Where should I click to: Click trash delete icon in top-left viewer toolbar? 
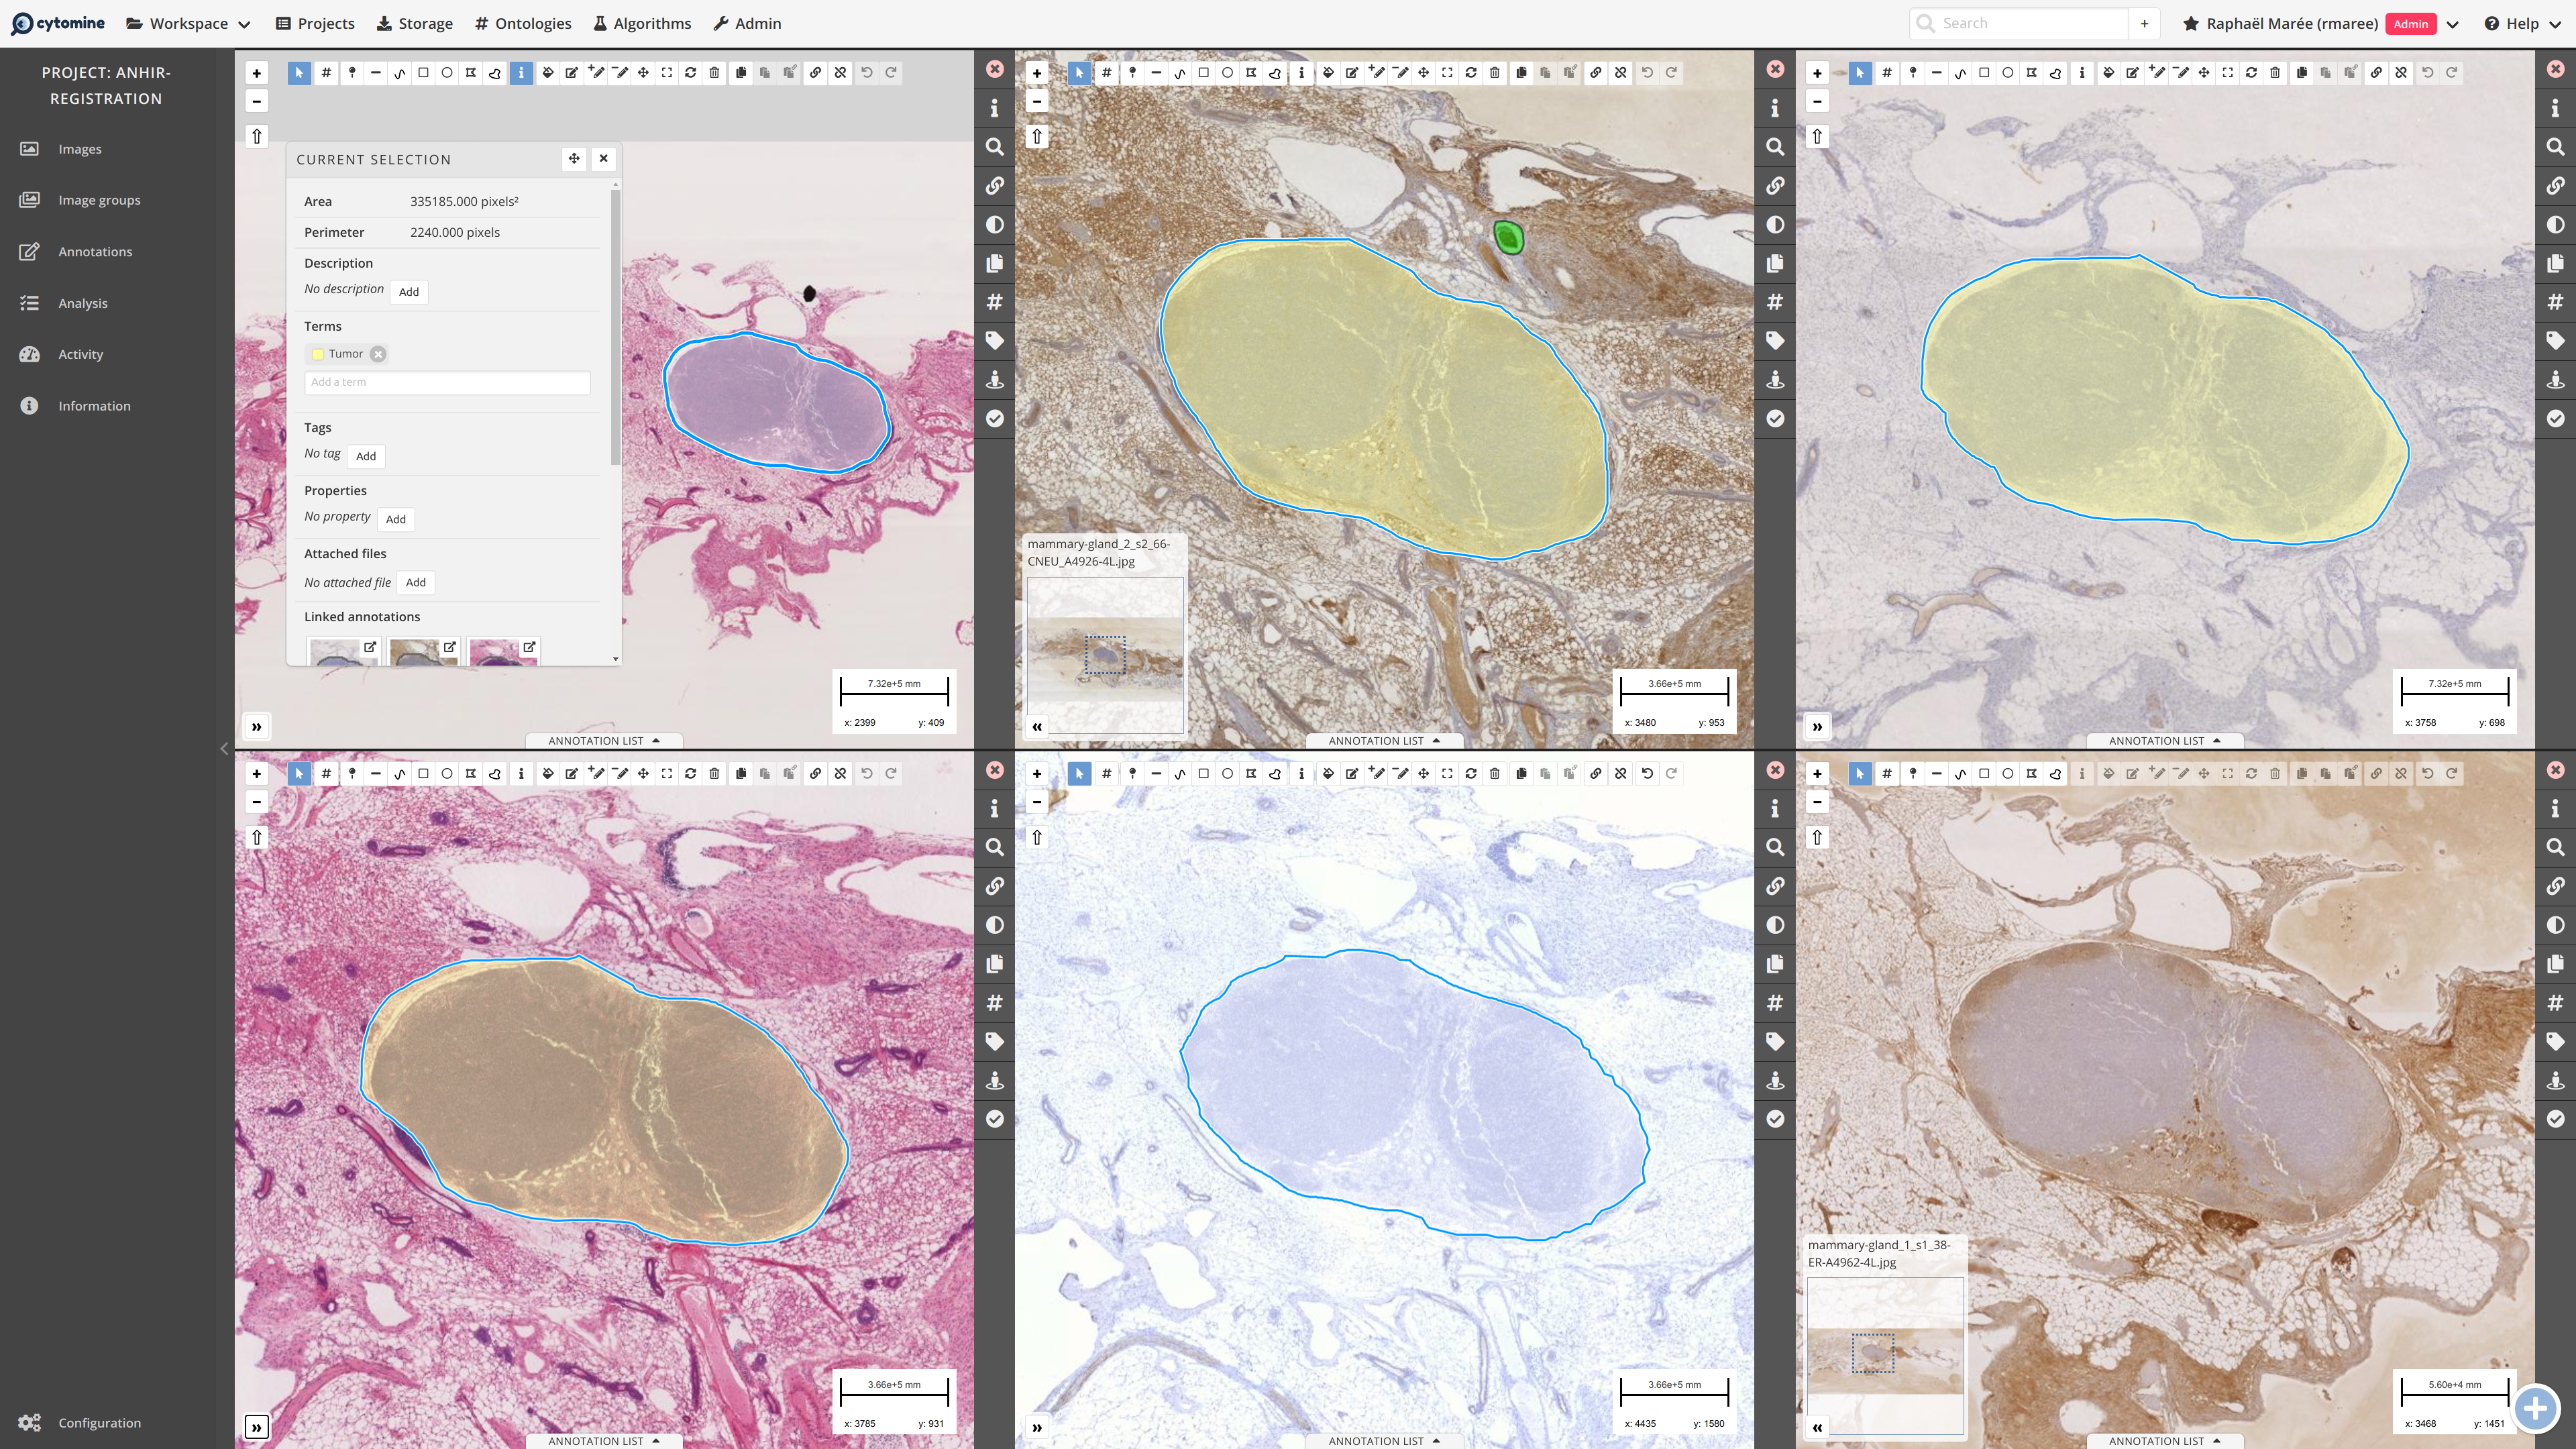click(x=714, y=73)
